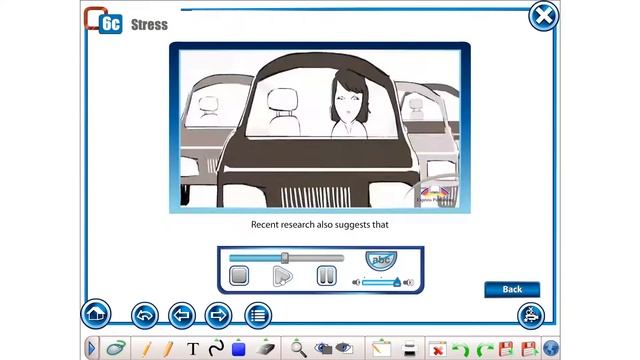Click the green redo arrow
Viewport: 640px width, 360px height.
pyautogui.click(x=484, y=350)
